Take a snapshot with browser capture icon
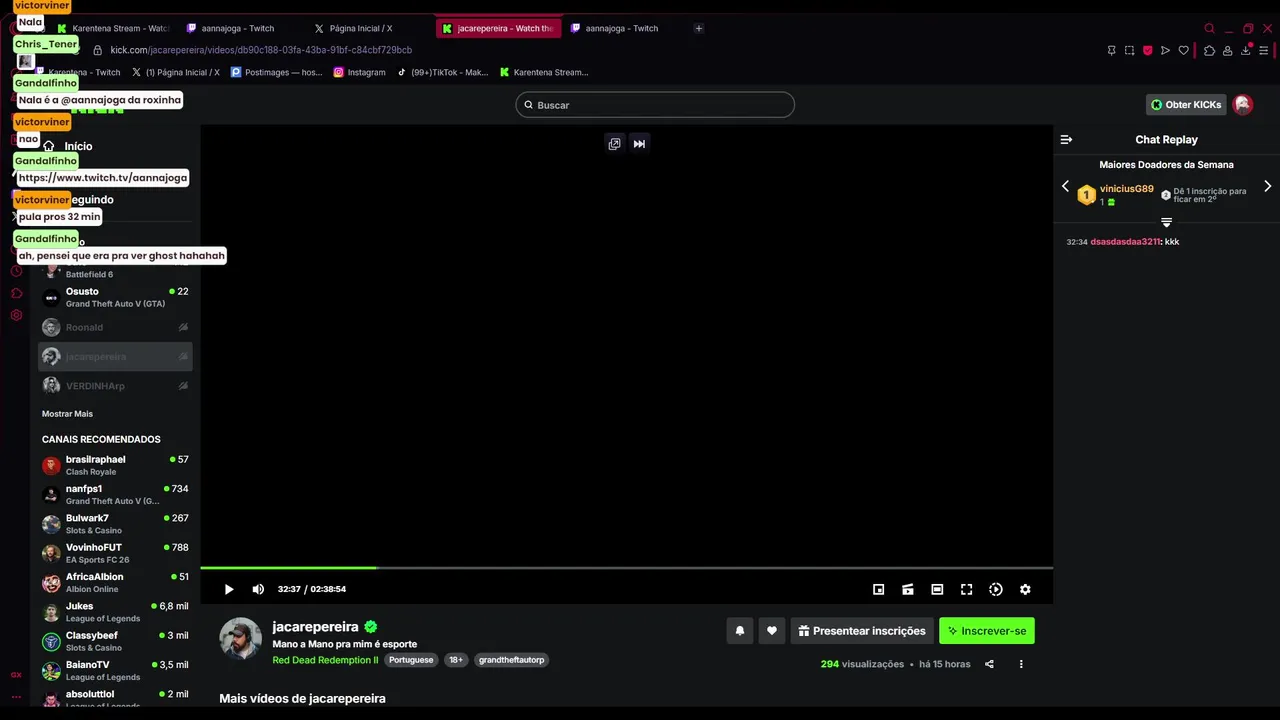 click(1129, 50)
